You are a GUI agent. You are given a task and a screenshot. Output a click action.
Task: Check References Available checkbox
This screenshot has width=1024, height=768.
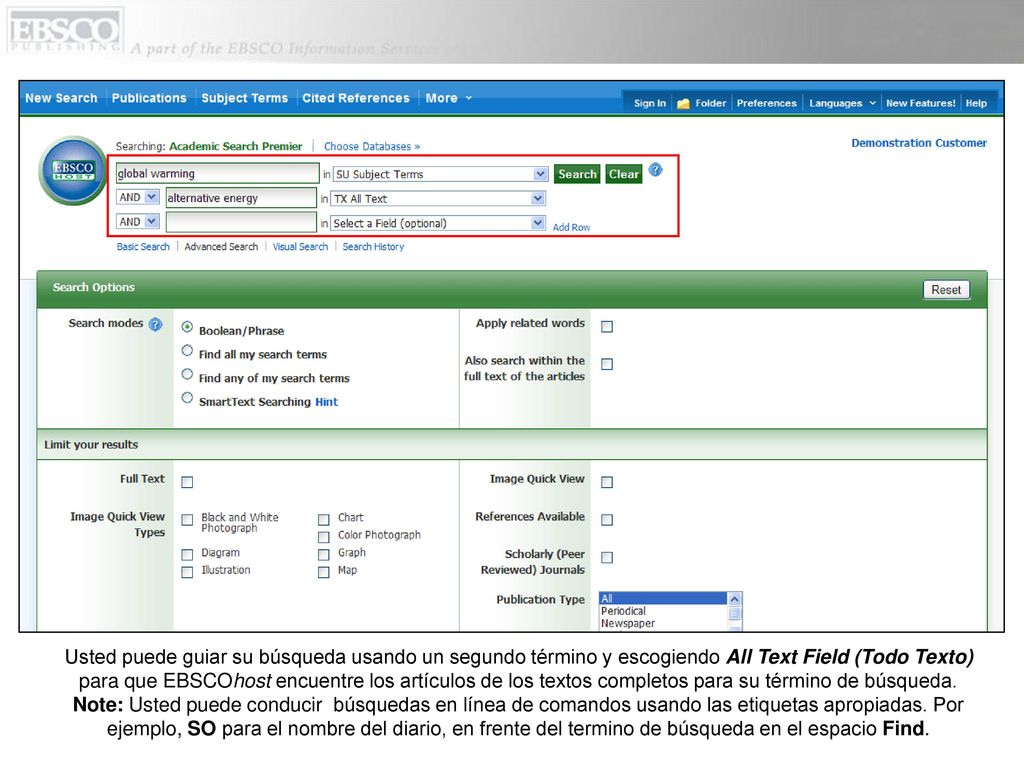[607, 520]
